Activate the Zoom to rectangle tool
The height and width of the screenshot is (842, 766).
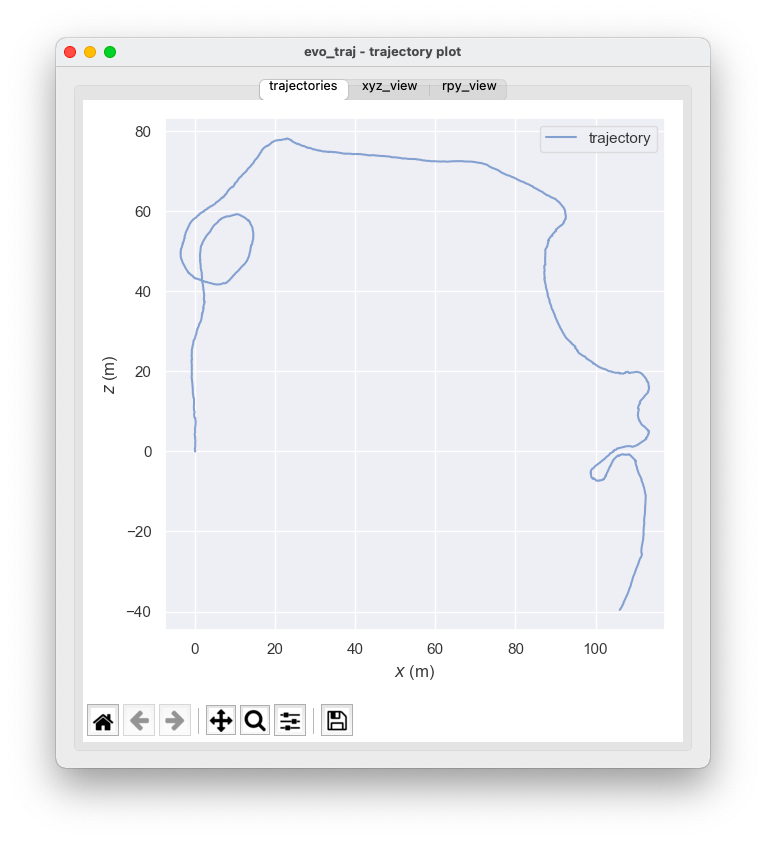pos(255,720)
